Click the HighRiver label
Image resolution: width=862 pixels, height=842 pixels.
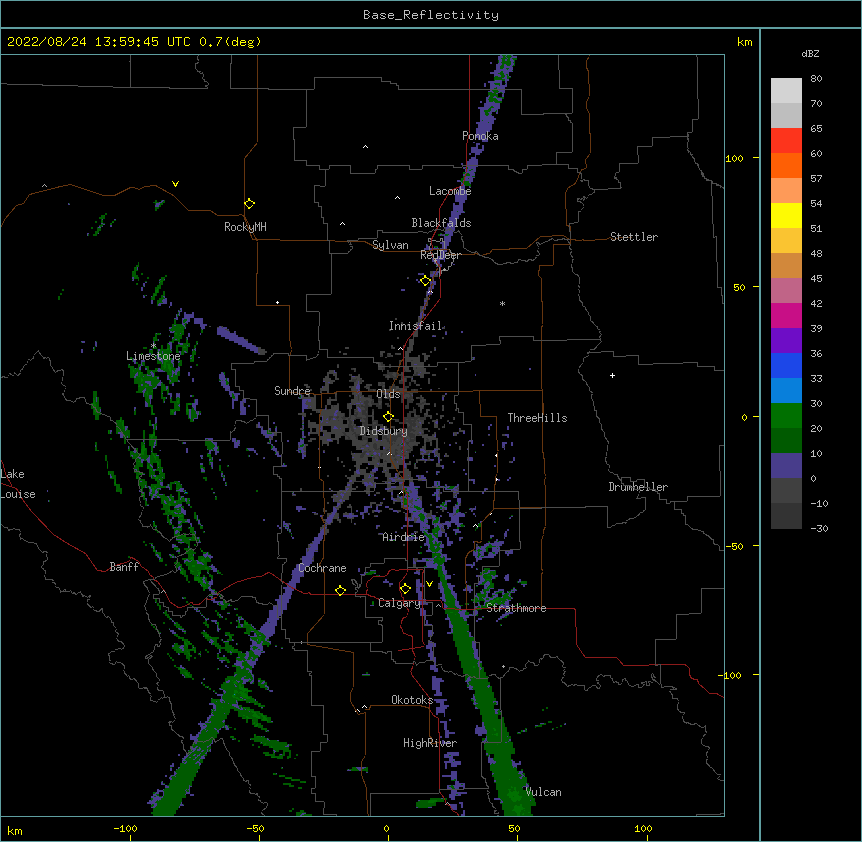(430, 743)
